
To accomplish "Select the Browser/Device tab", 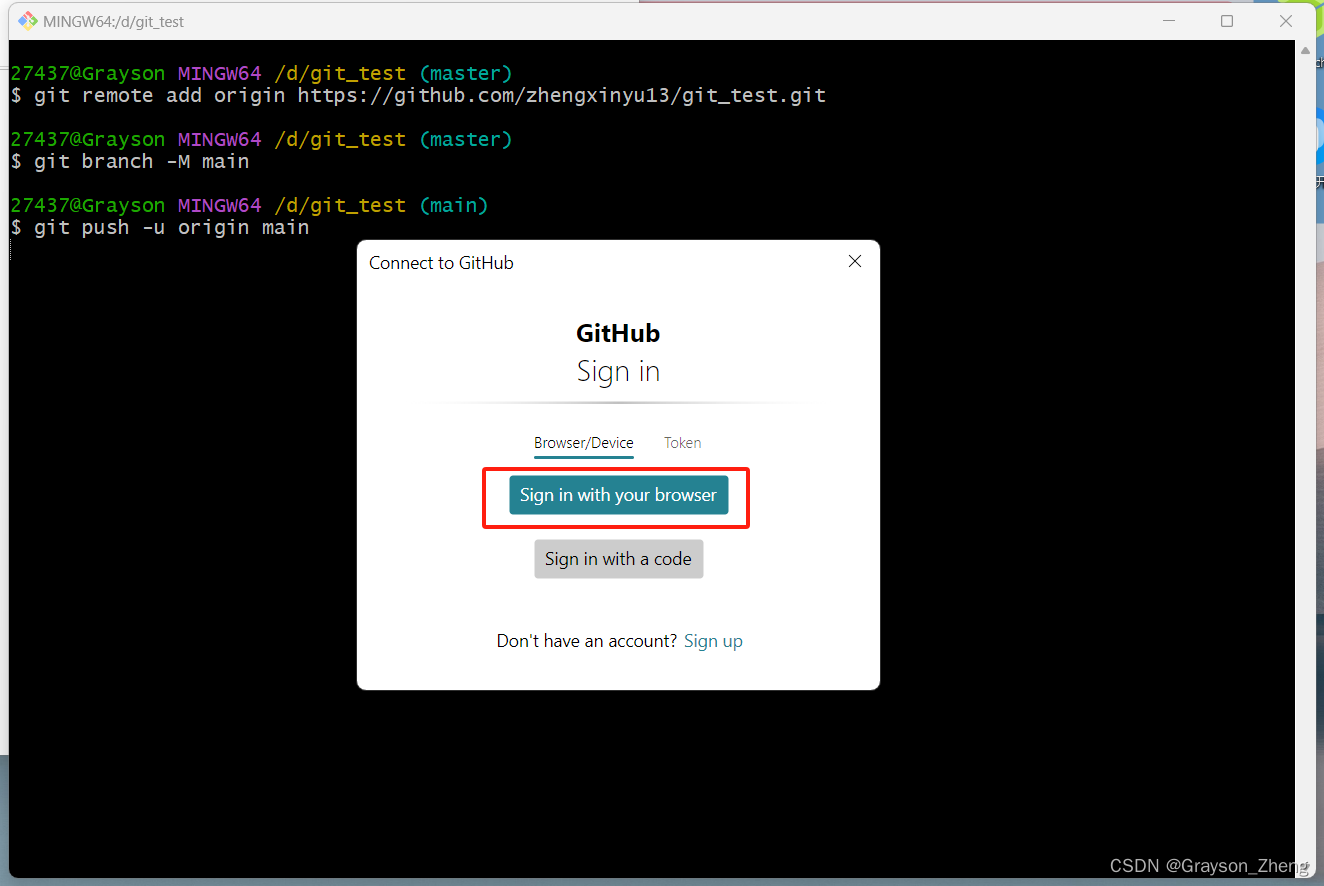I will [584, 443].
